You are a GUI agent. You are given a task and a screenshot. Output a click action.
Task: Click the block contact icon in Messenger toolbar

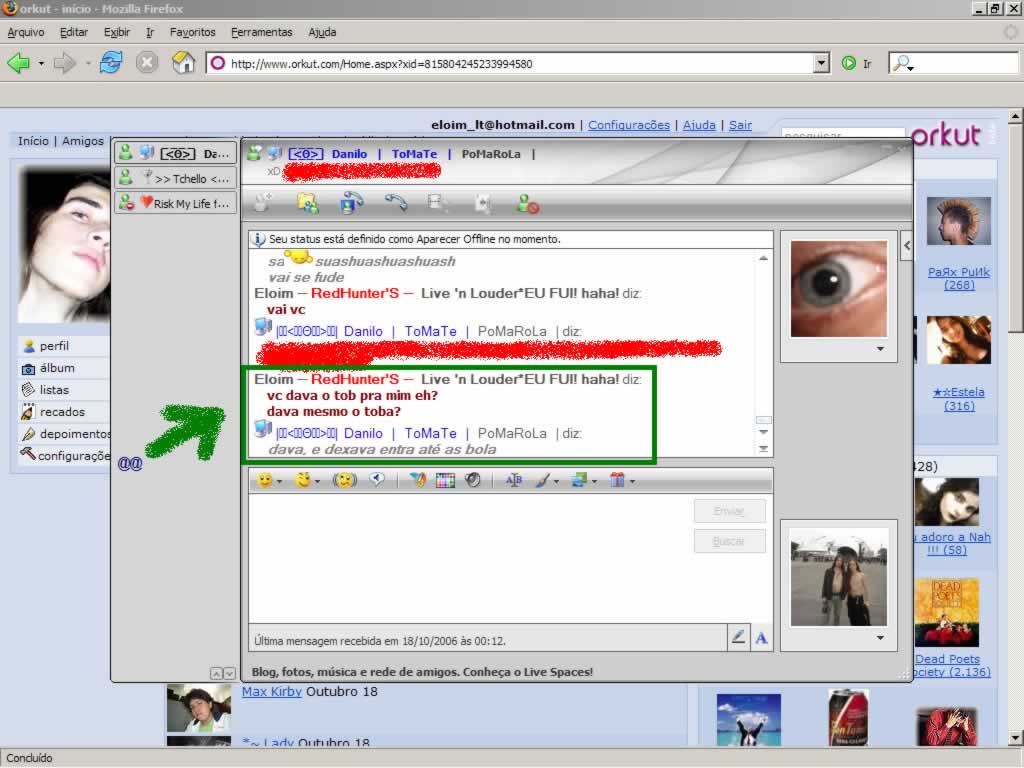point(527,203)
